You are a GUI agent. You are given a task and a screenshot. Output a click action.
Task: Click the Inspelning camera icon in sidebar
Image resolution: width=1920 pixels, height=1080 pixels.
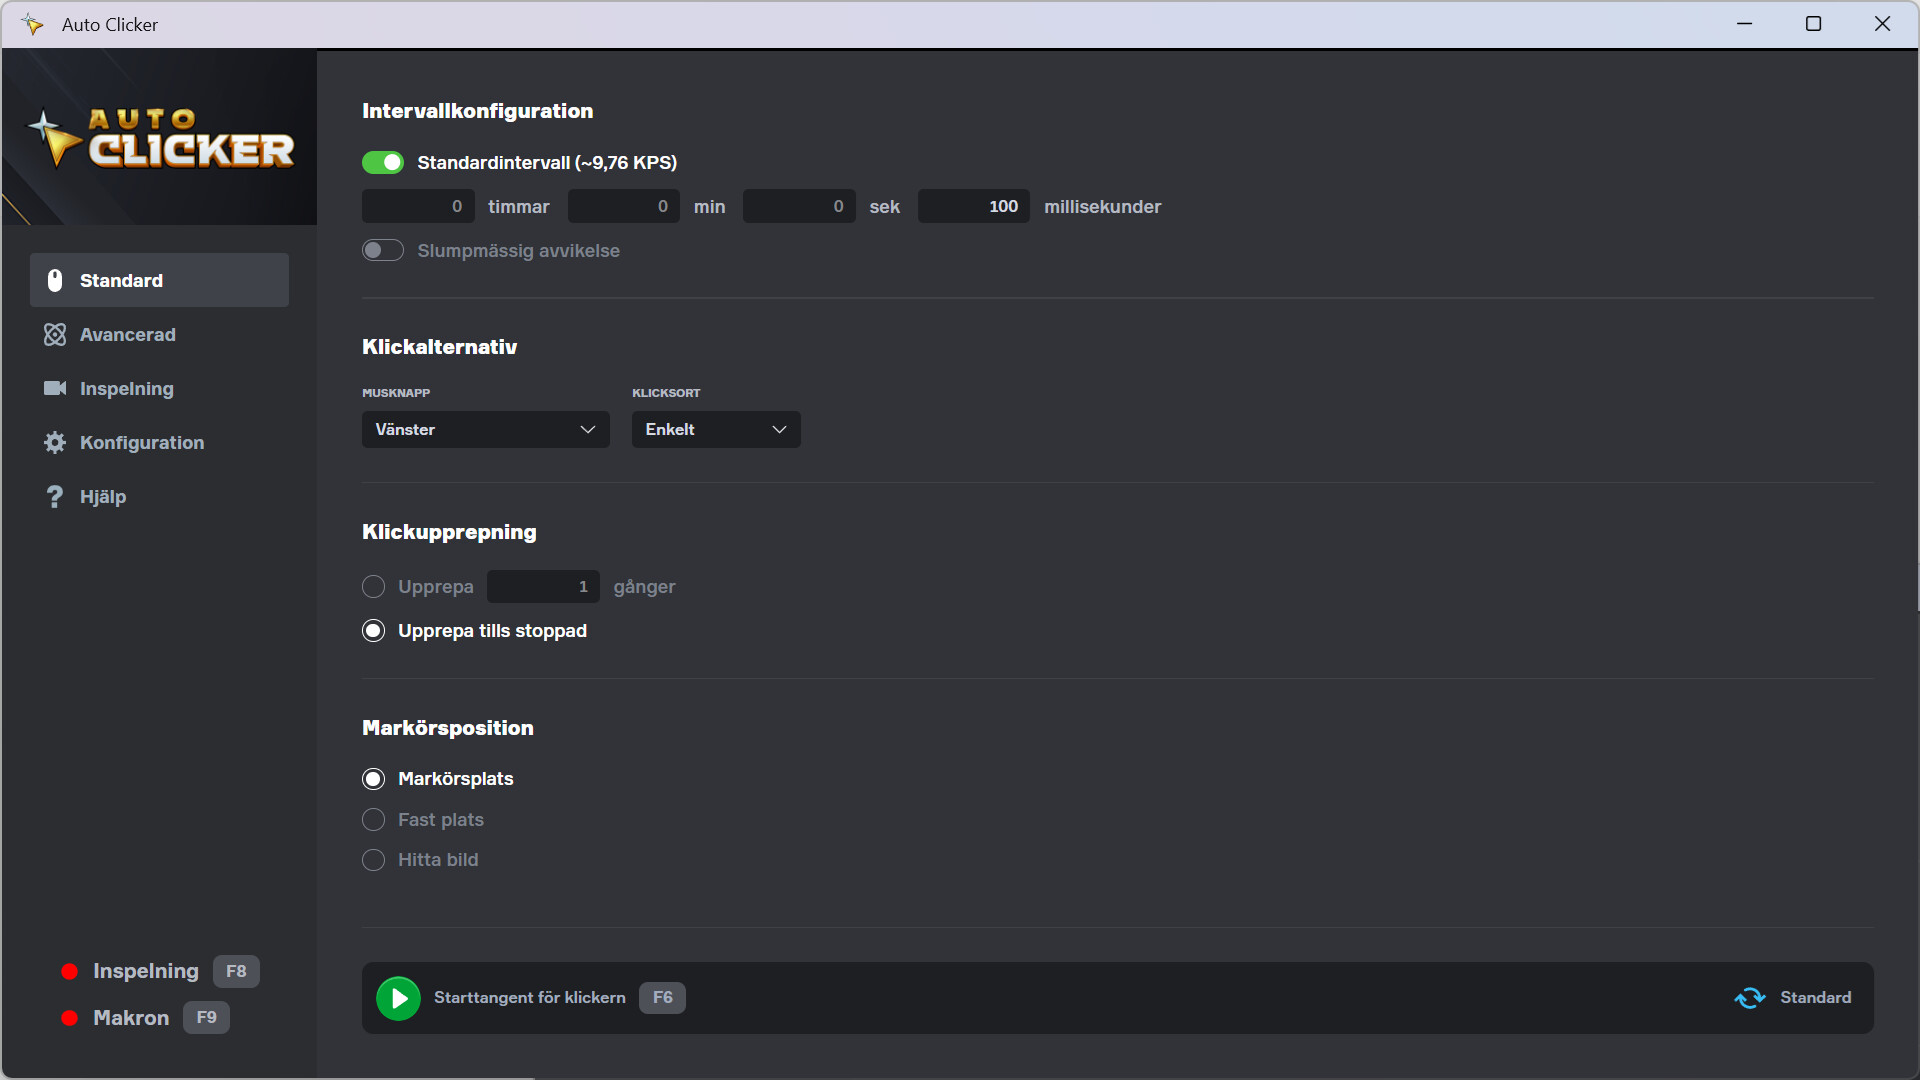click(55, 389)
